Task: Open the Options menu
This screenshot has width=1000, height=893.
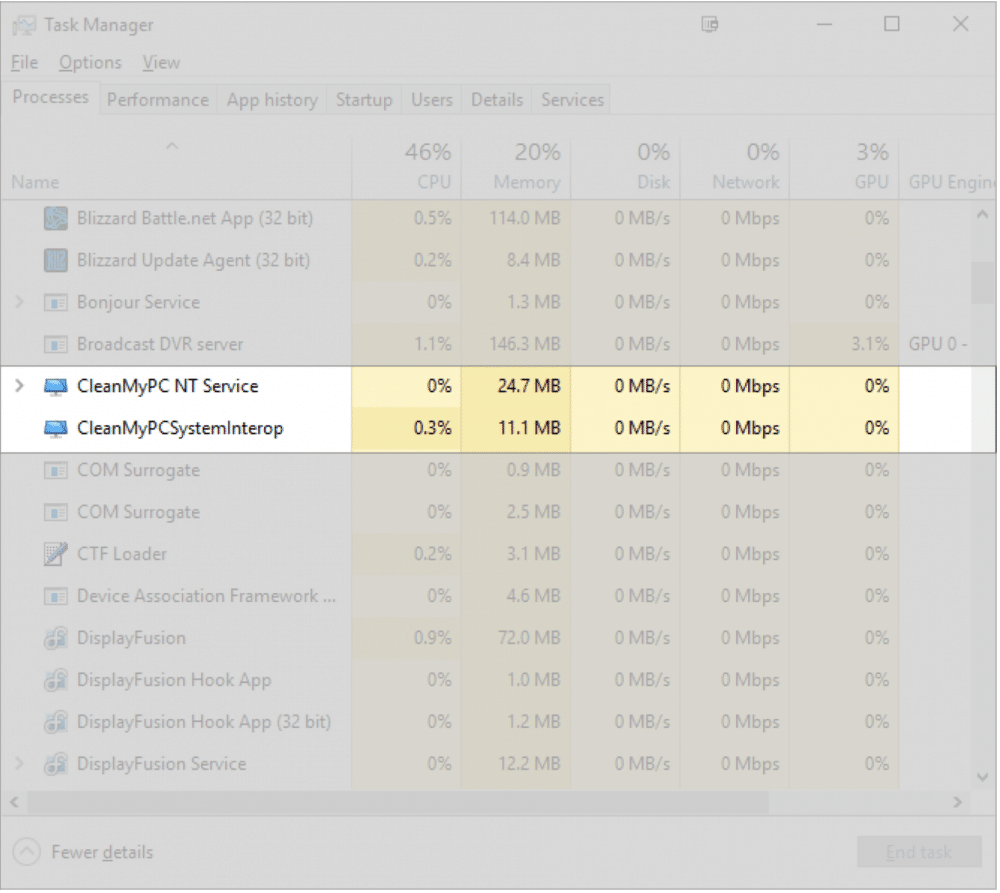Action: click(90, 62)
